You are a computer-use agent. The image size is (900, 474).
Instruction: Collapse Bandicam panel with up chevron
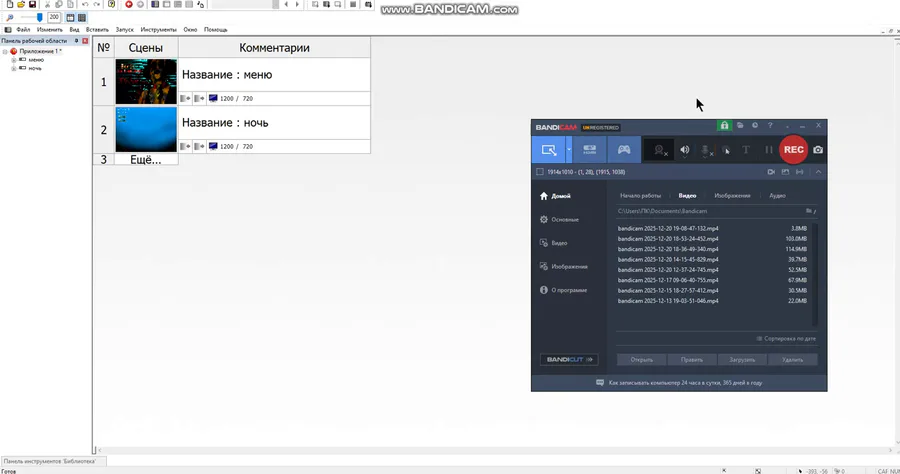tap(818, 172)
